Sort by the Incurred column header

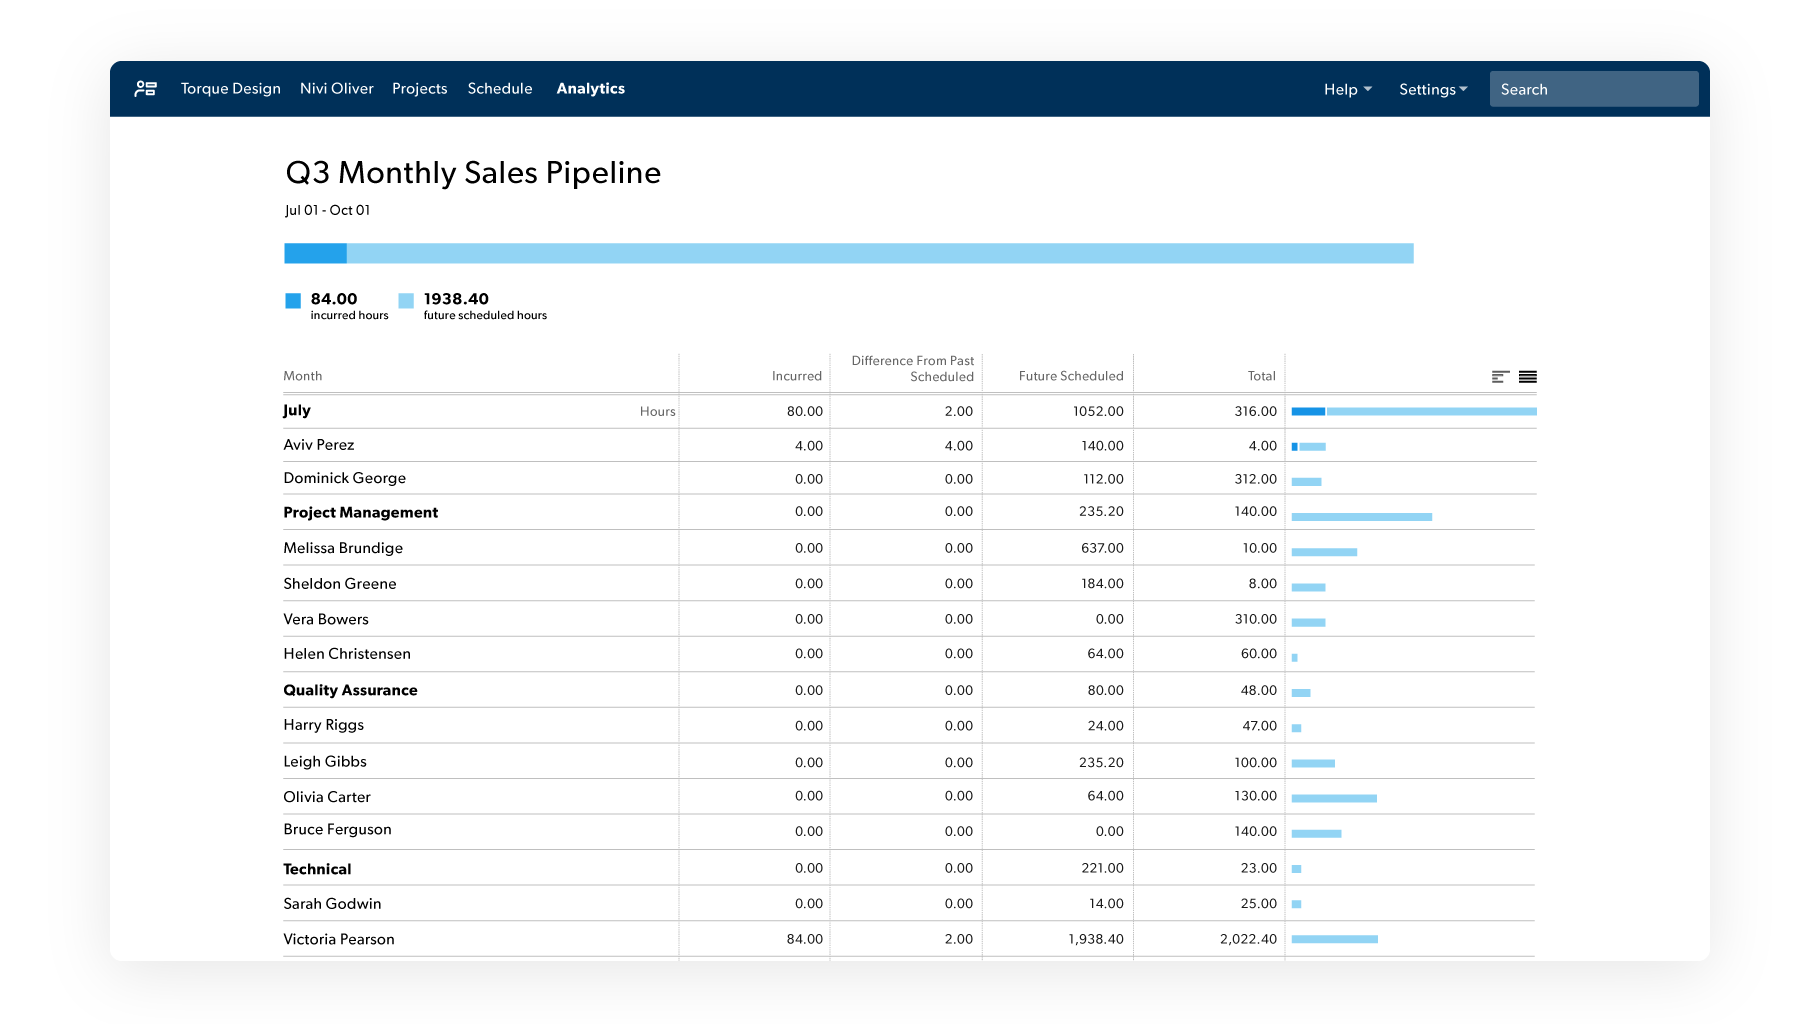pos(796,376)
